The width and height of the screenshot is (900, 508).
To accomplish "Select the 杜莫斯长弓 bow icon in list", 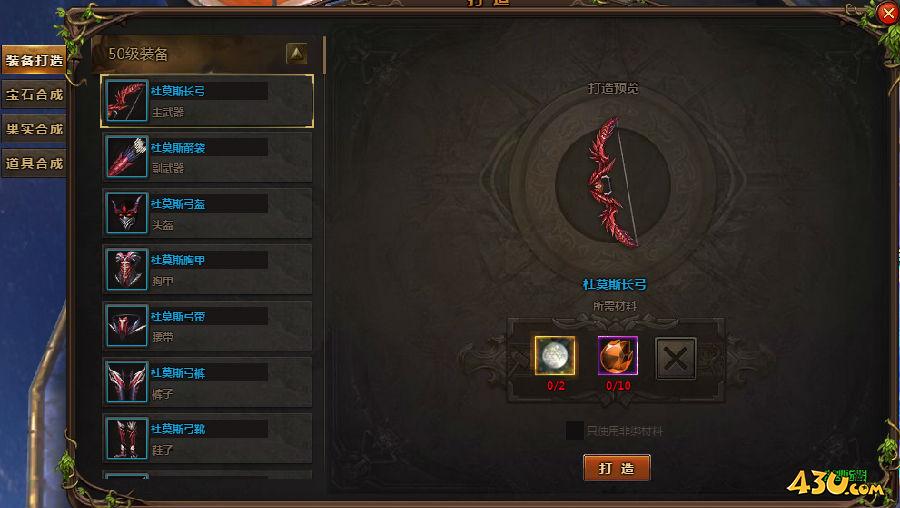I will coord(126,100).
